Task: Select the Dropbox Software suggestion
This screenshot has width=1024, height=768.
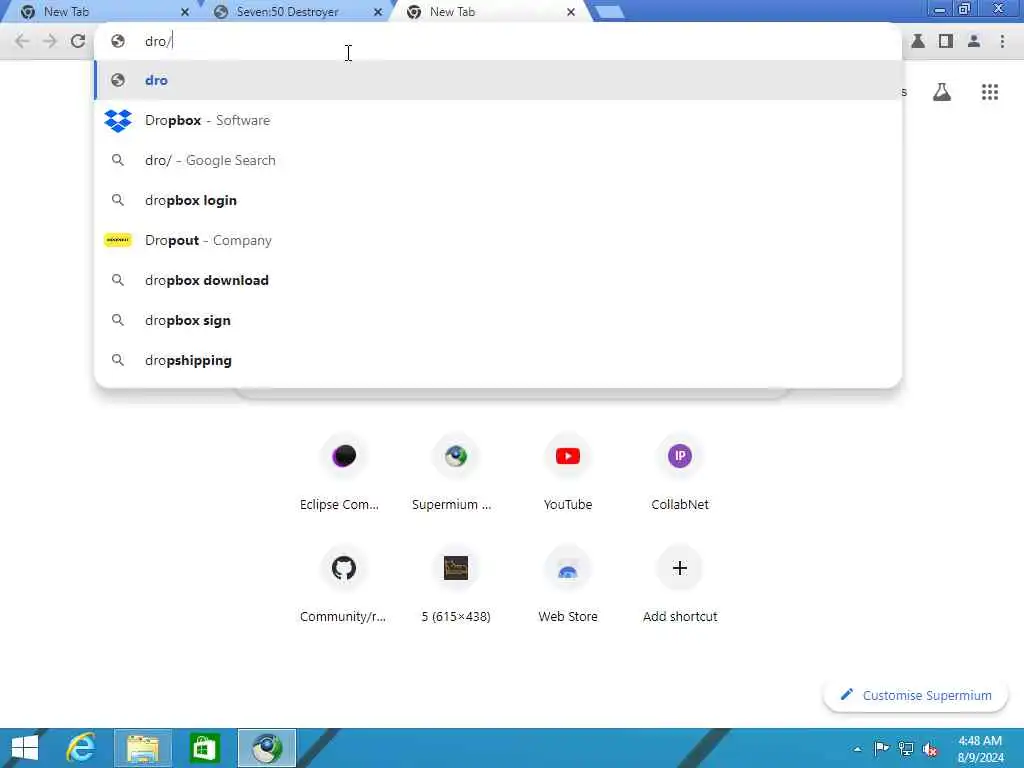Action: click(498, 120)
